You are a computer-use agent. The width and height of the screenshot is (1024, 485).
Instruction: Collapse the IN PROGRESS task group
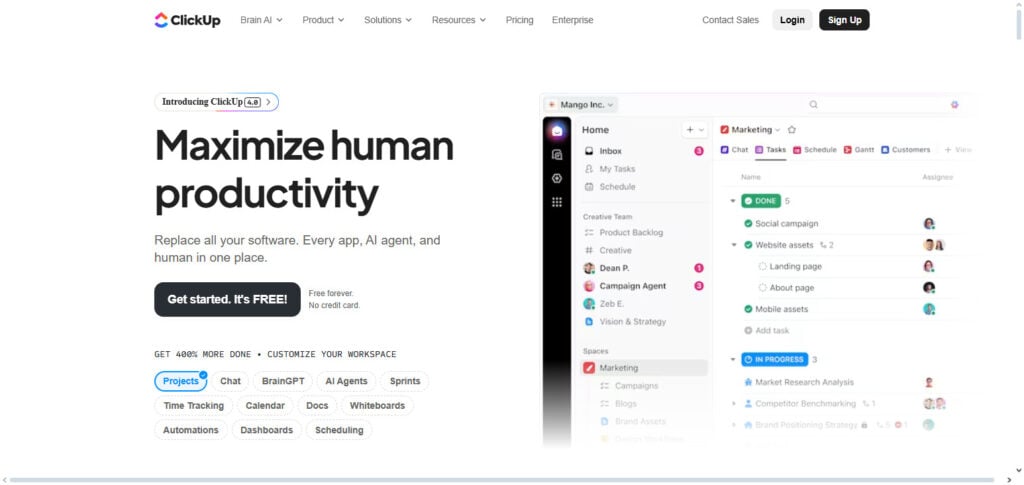tap(733, 360)
